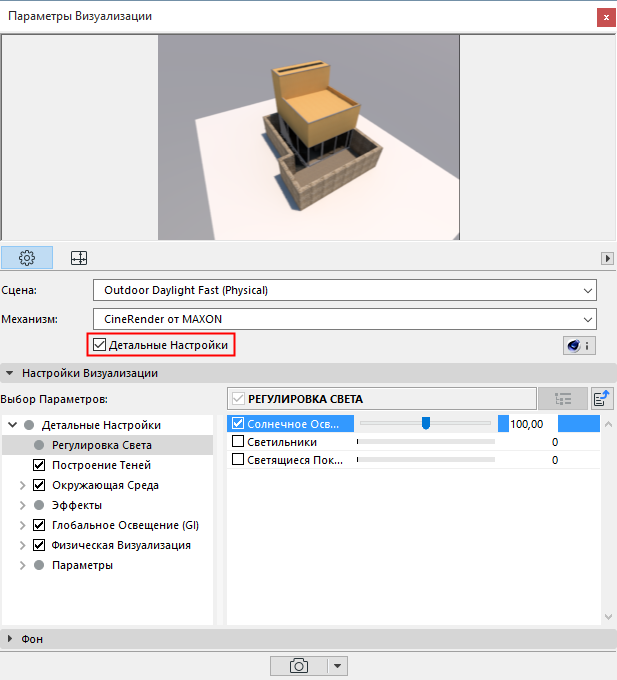Expand Глобальное Освещение (GI) node

23,525
